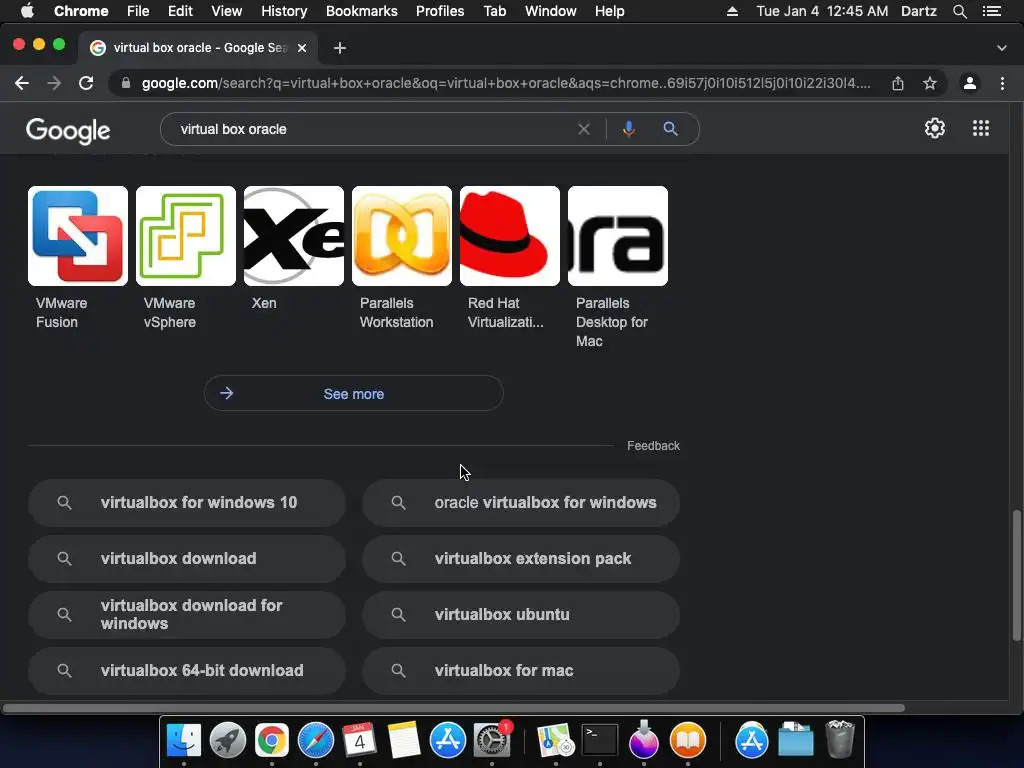Open Chrome from the Dock
This screenshot has width=1024, height=768.
(272, 740)
